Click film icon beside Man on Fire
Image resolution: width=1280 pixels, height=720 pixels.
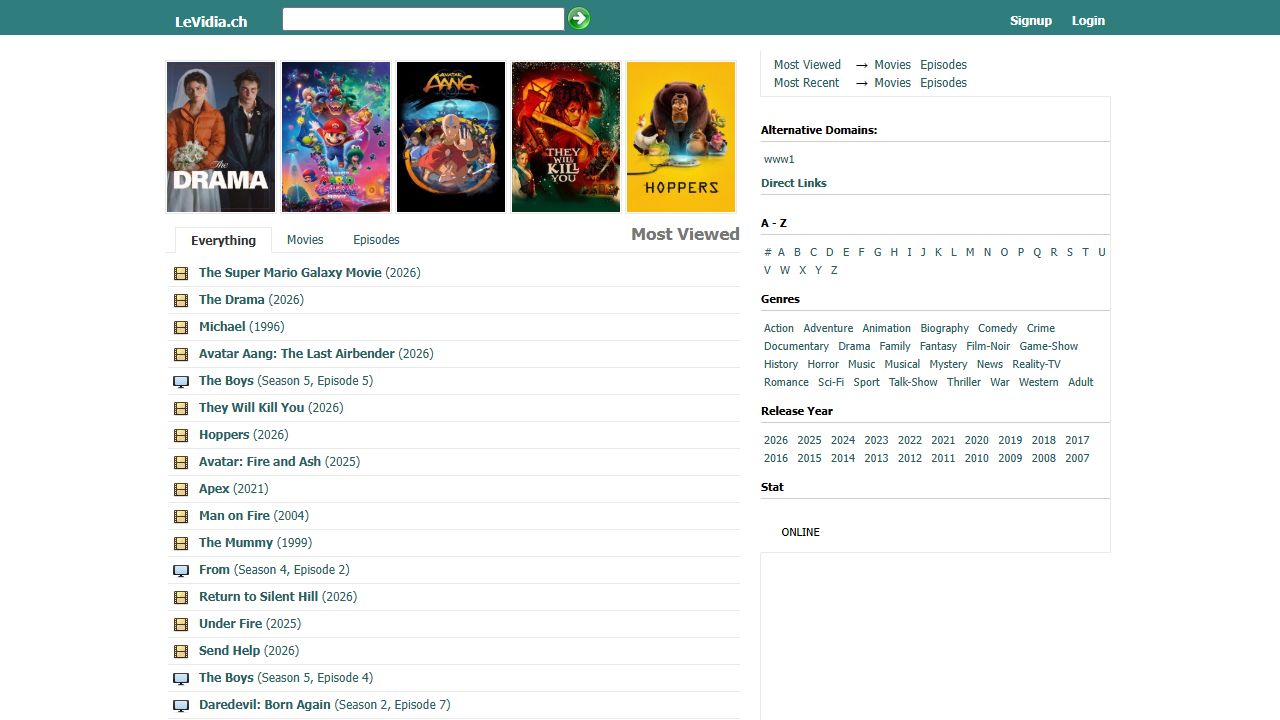coord(181,516)
